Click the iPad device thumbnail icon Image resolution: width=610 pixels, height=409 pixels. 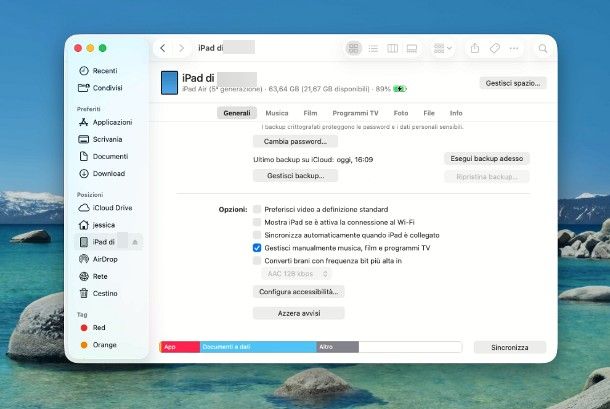(x=169, y=83)
